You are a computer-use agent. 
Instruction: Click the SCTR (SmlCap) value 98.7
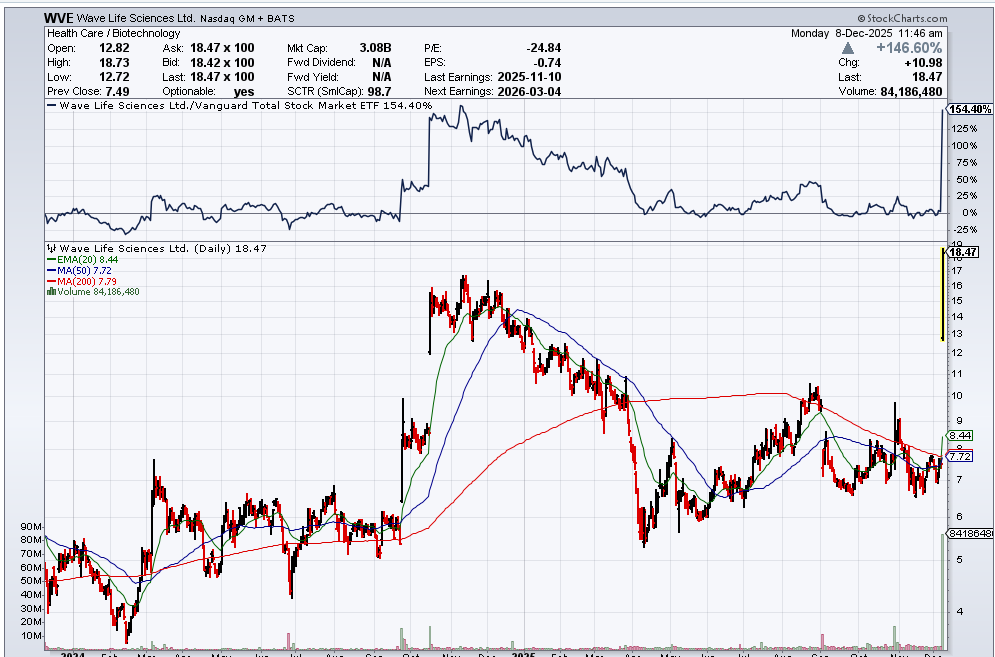click(379, 91)
